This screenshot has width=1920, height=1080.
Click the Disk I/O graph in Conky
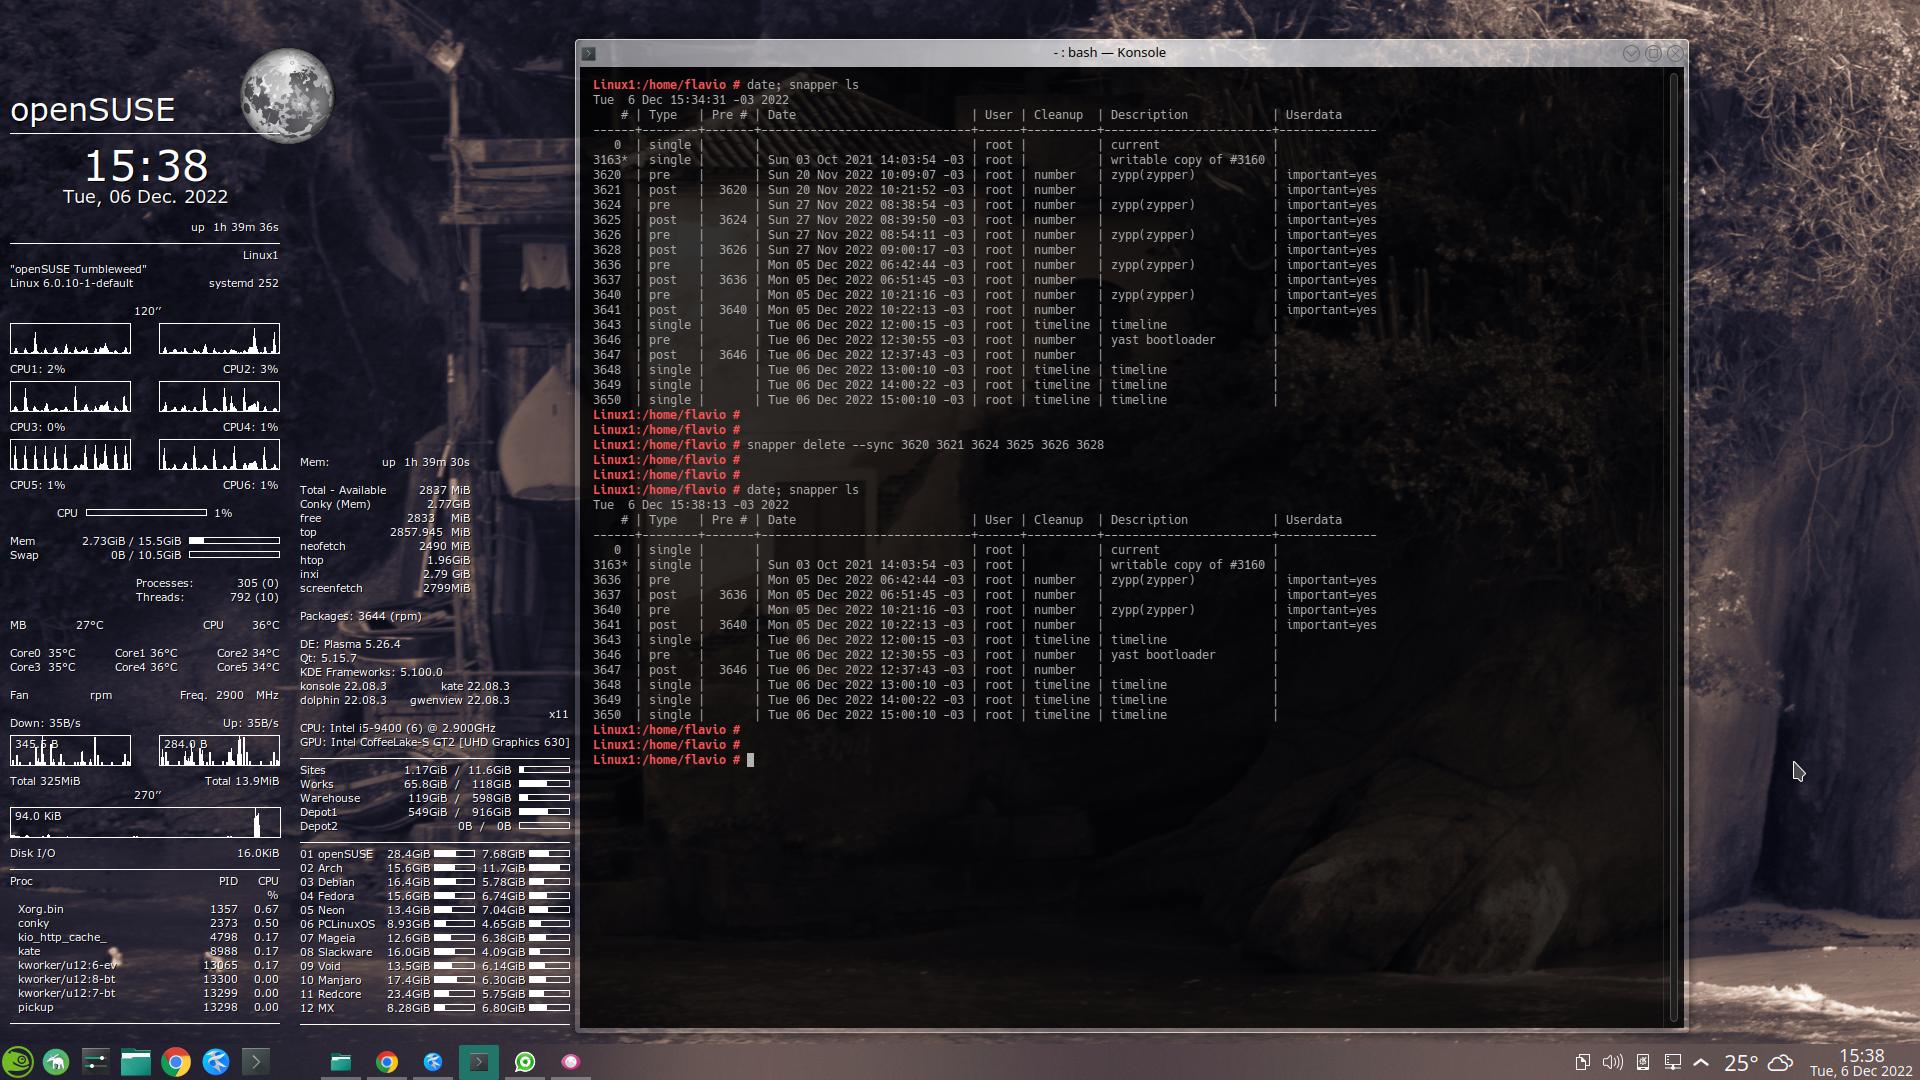tap(145, 823)
